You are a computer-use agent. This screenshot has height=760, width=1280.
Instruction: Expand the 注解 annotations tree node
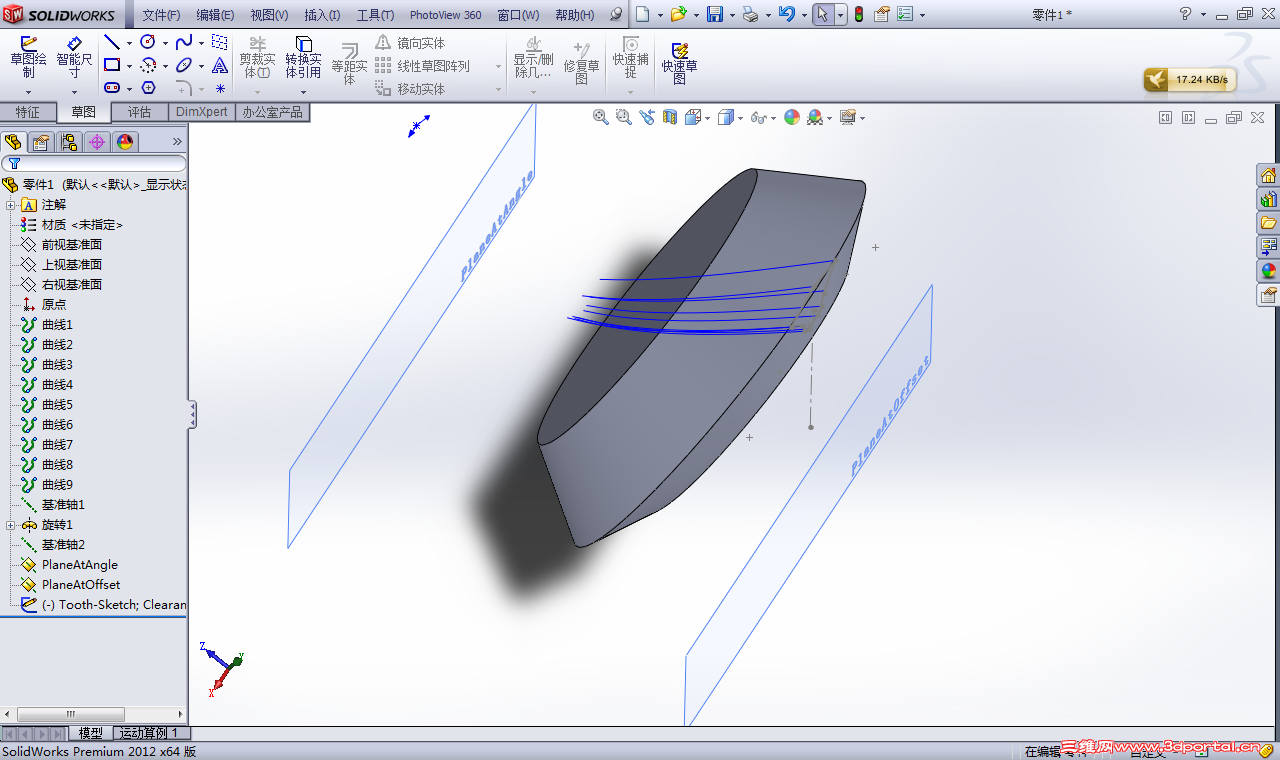(x=10, y=205)
